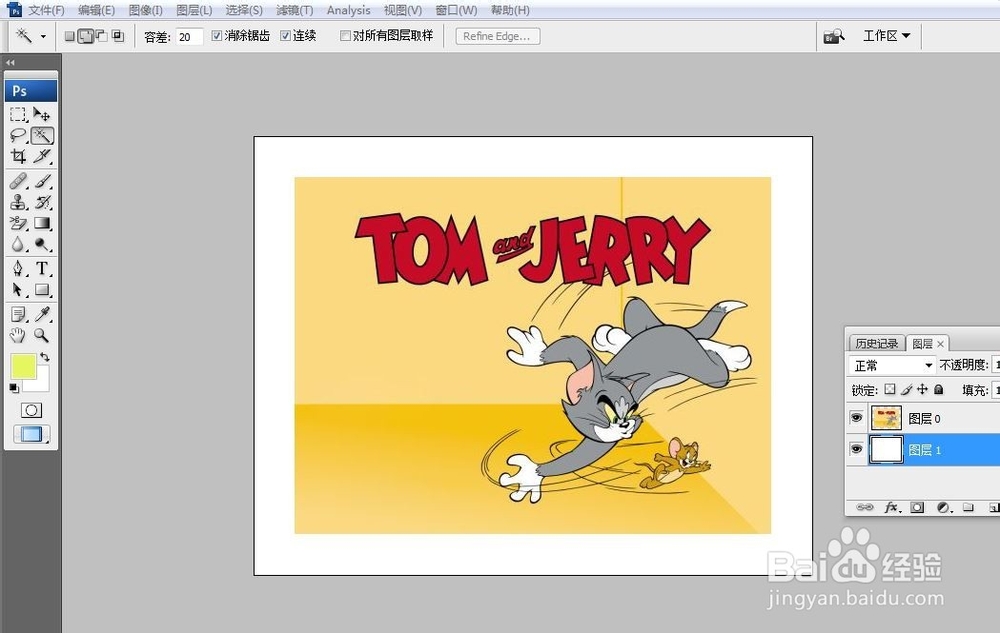Choose New Selection mode

70,36
